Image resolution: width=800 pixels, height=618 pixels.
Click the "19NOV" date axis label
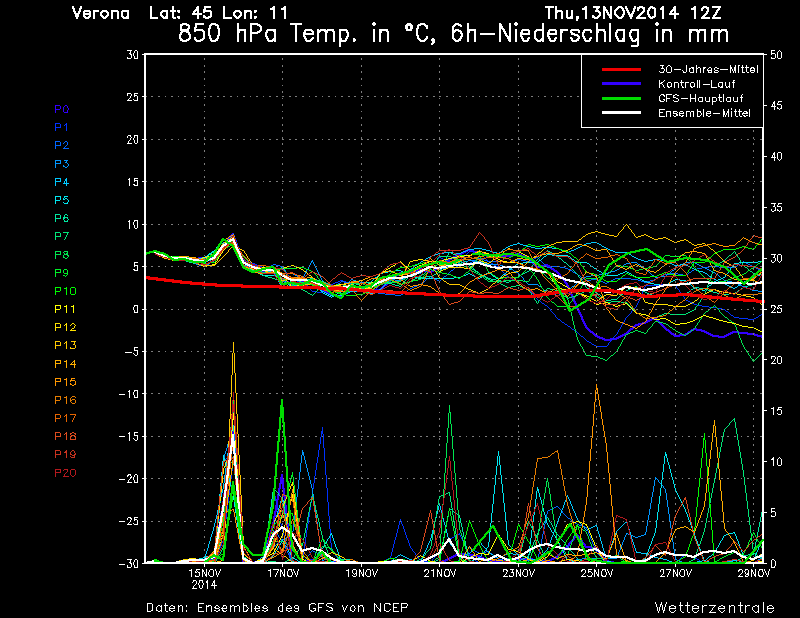point(362,573)
